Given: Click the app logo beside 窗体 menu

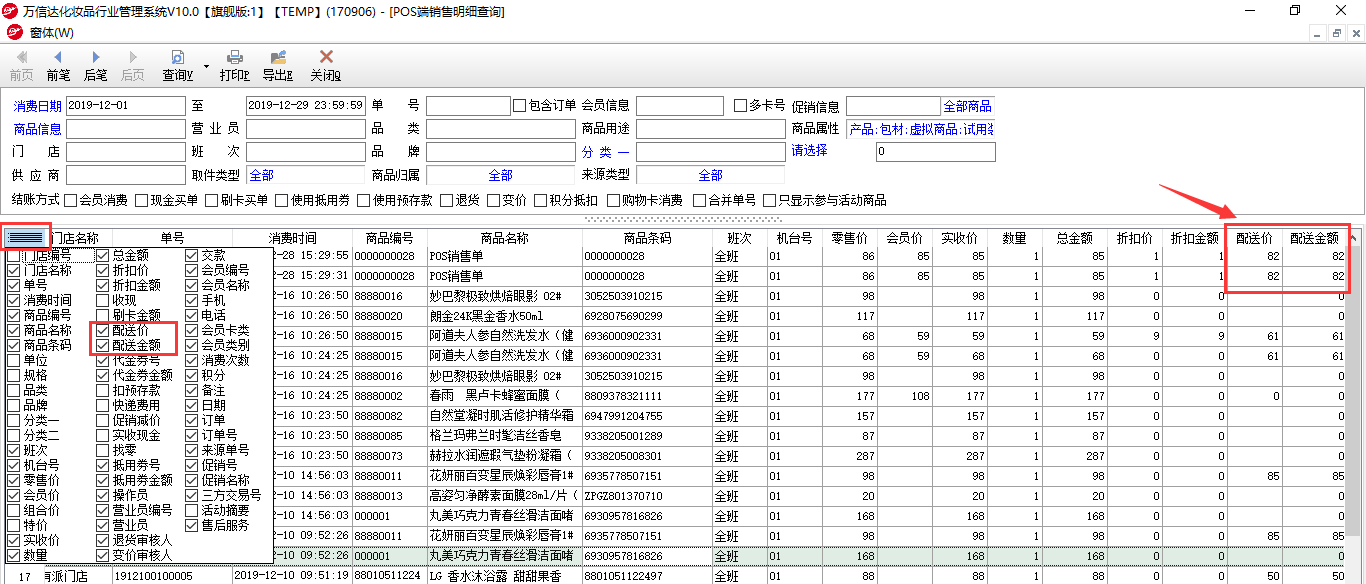Looking at the screenshot, I should [13, 33].
